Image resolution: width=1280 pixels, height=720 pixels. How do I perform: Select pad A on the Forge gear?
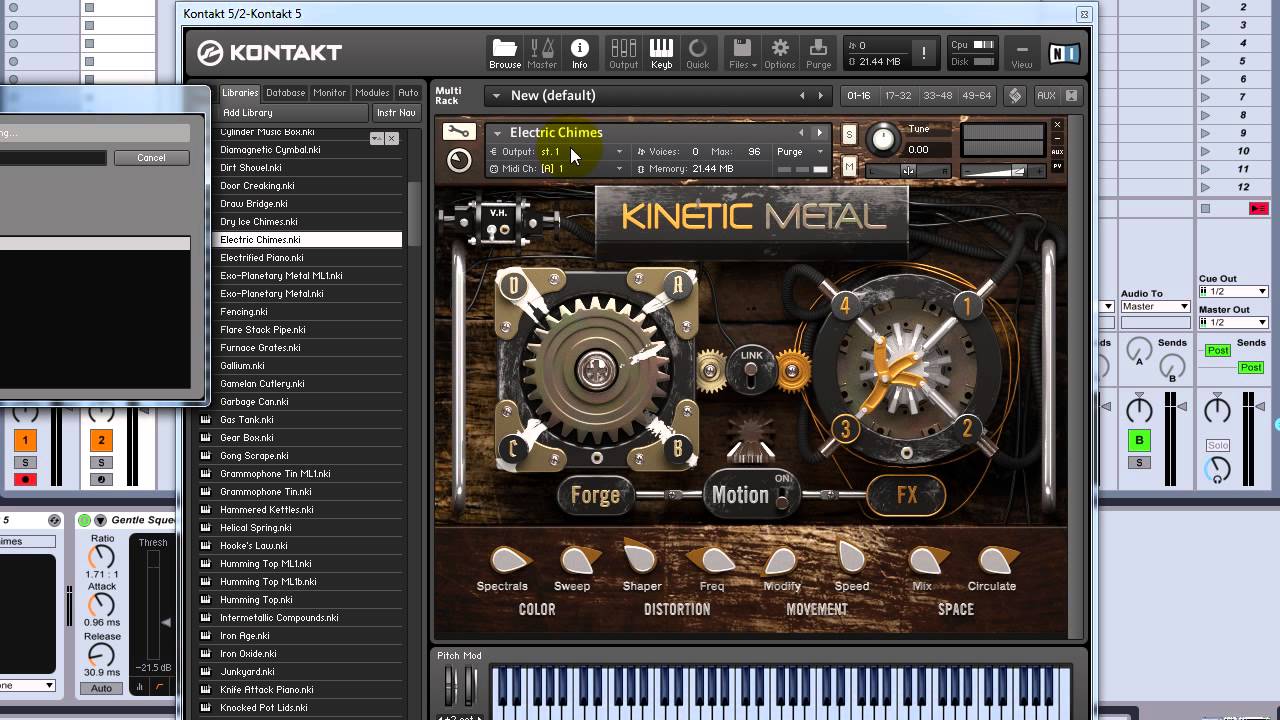tap(678, 284)
